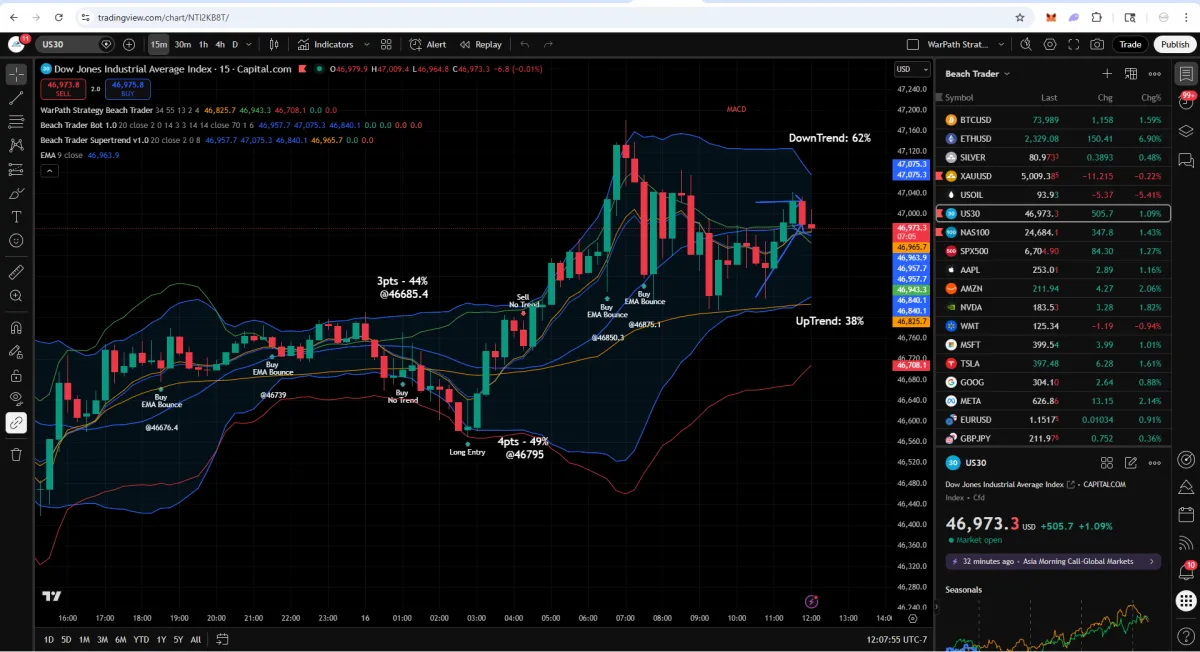Select the brush drawing tool
Viewport: 1200px width, 652px height.
click(16, 193)
